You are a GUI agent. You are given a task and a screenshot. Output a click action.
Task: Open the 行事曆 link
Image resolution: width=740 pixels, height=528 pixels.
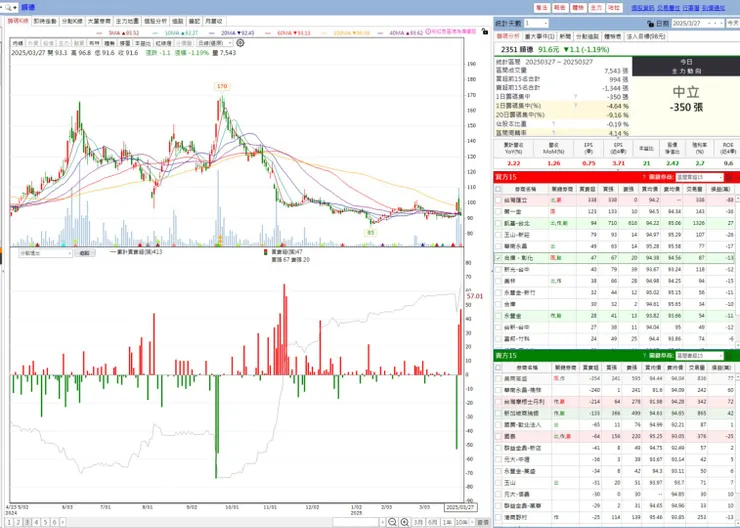[x=691, y=8]
